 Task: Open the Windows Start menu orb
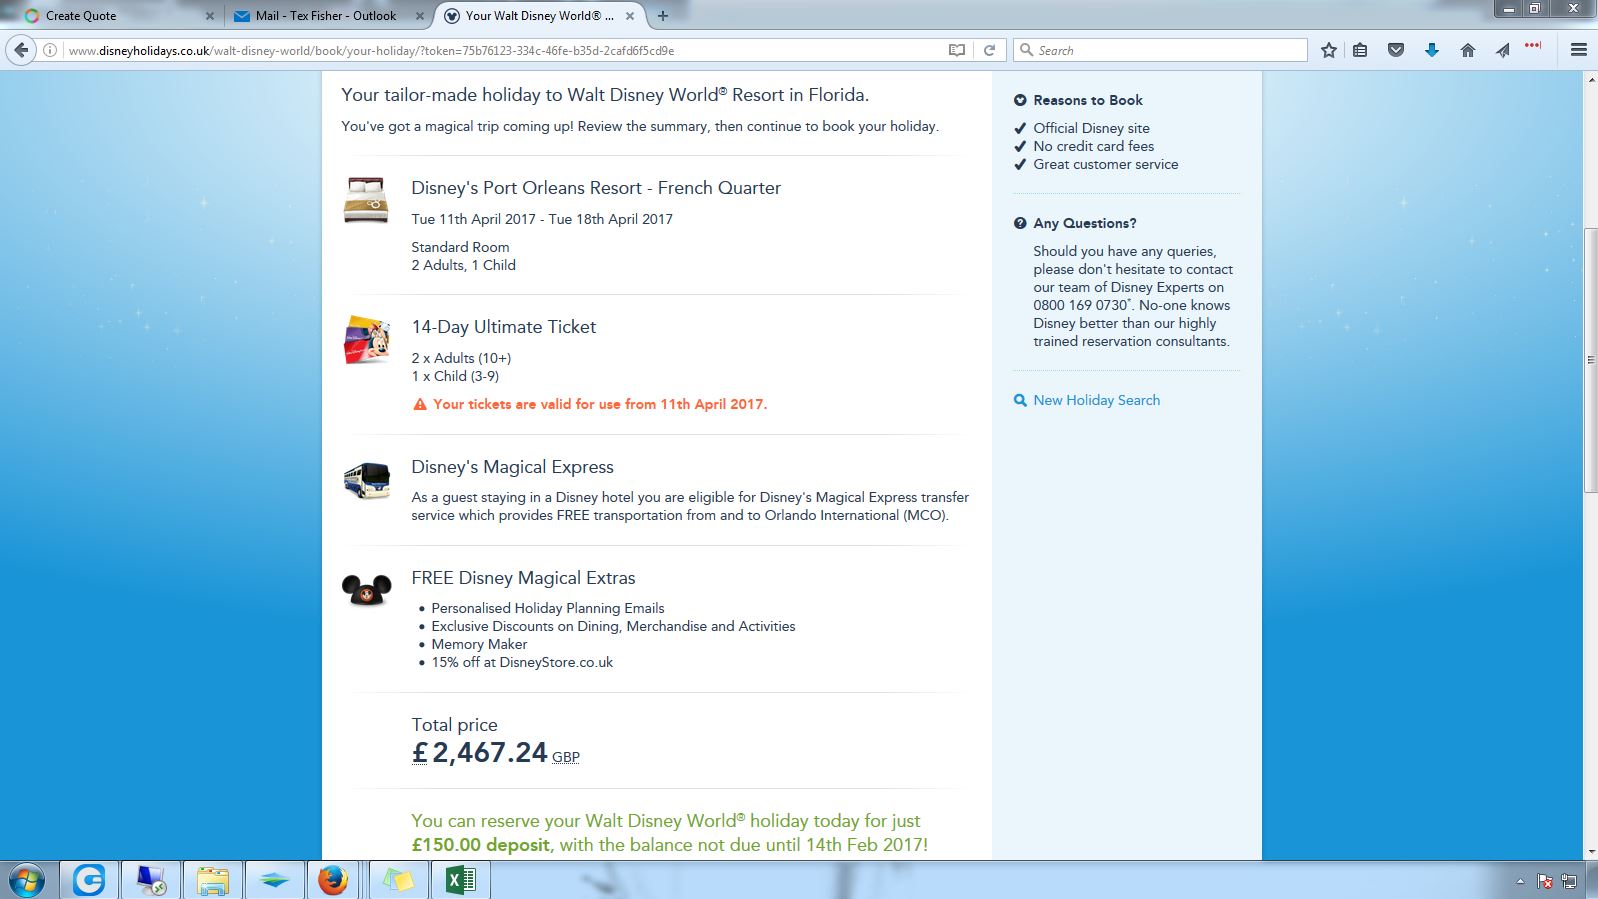click(x=27, y=880)
